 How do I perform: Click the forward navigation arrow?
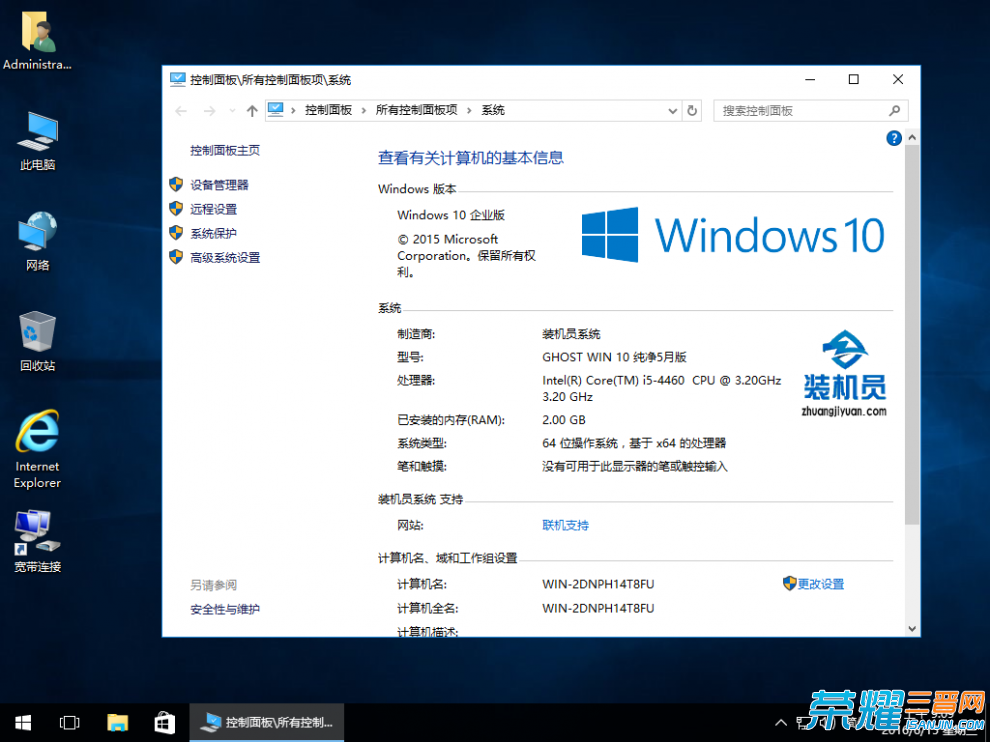pyautogui.click(x=210, y=111)
